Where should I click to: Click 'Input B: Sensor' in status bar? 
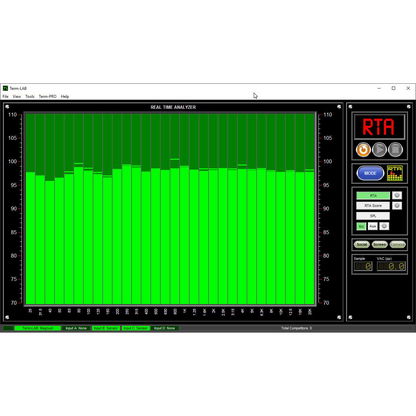tap(106, 328)
